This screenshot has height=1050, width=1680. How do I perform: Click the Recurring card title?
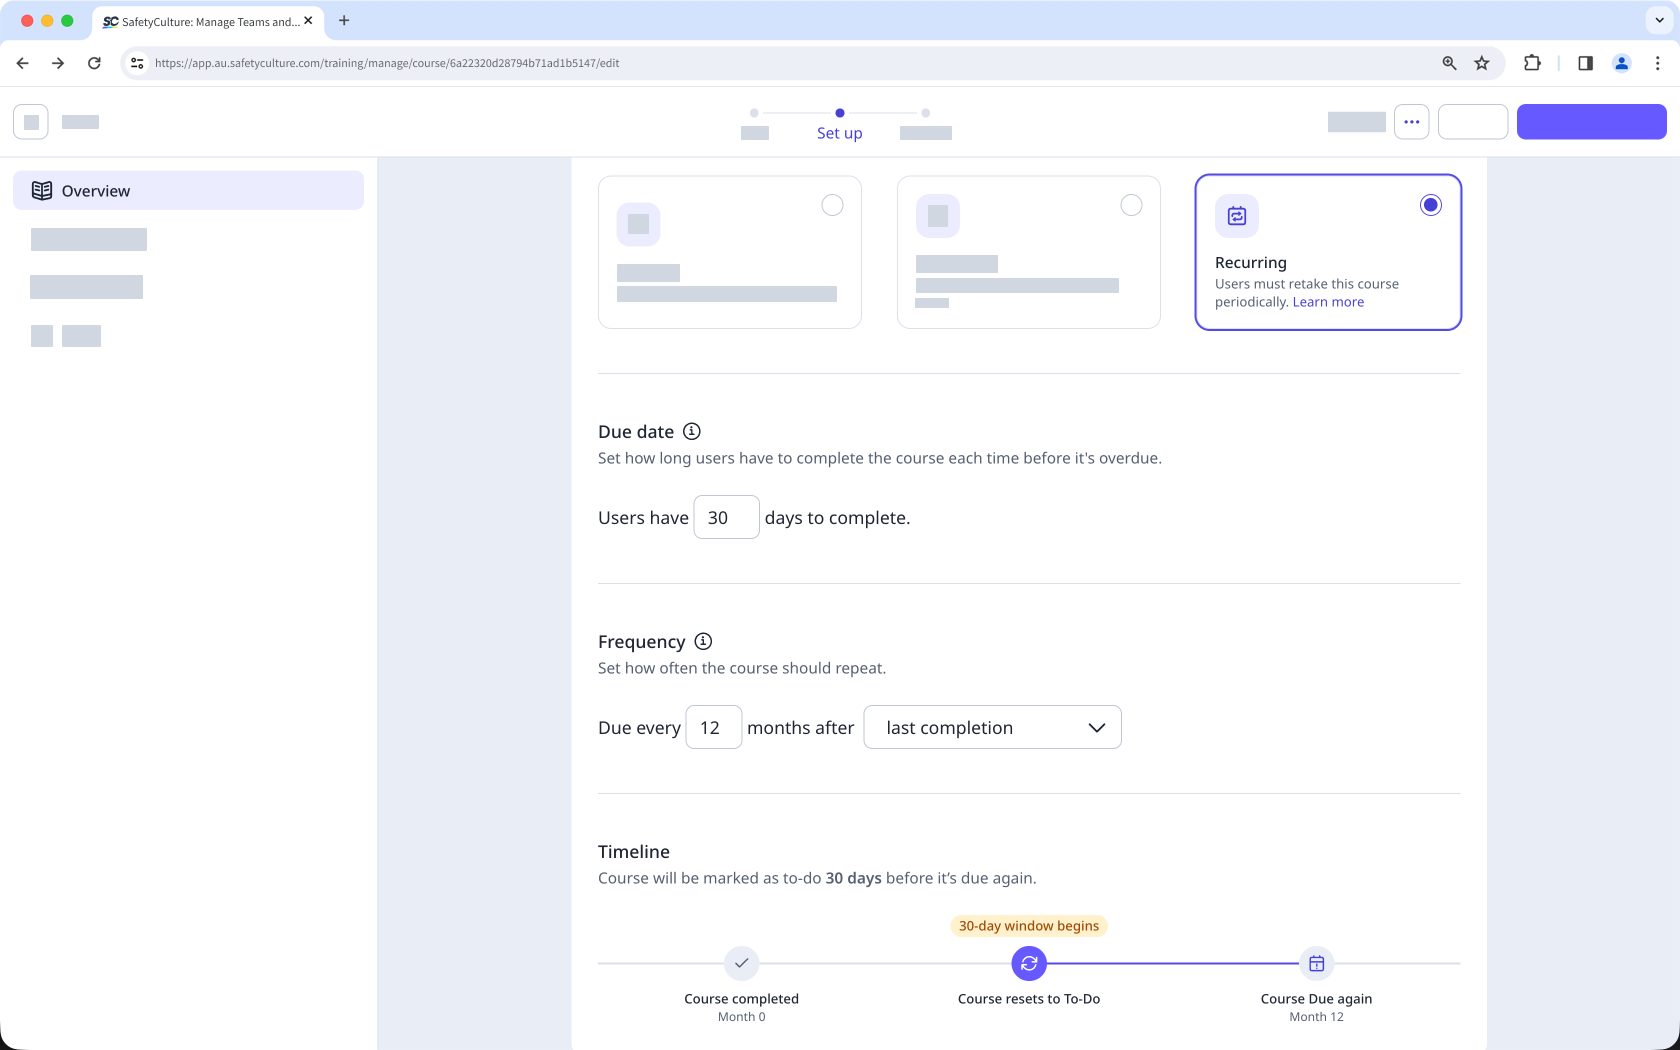click(1251, 262)
